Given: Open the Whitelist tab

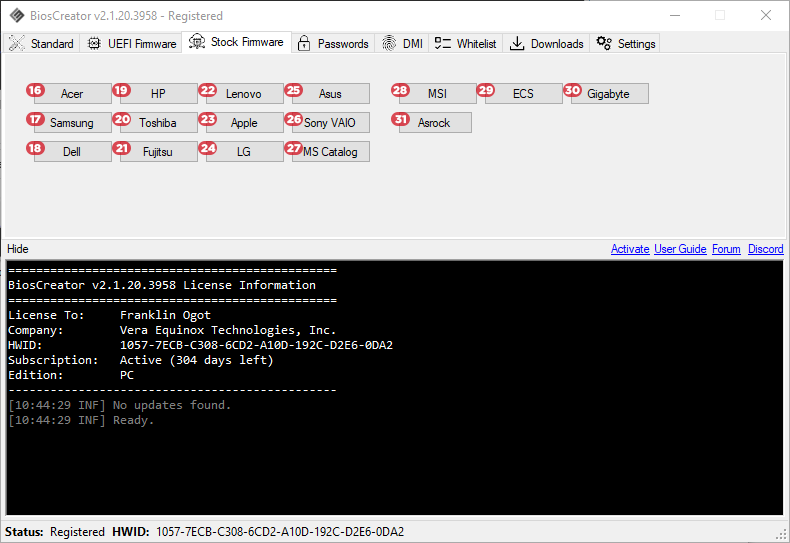Looking at the screenshot, I should pos(465,43).
